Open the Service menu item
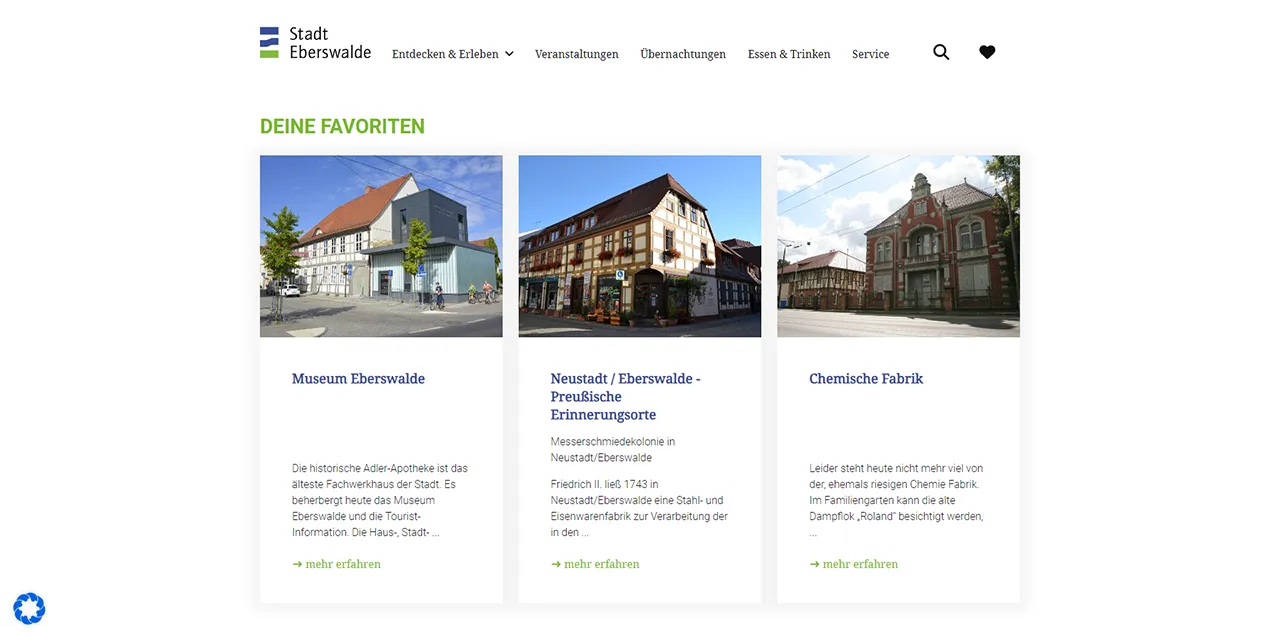The width and height of the screenshot is (1280, 638). [x=870, y=54]
